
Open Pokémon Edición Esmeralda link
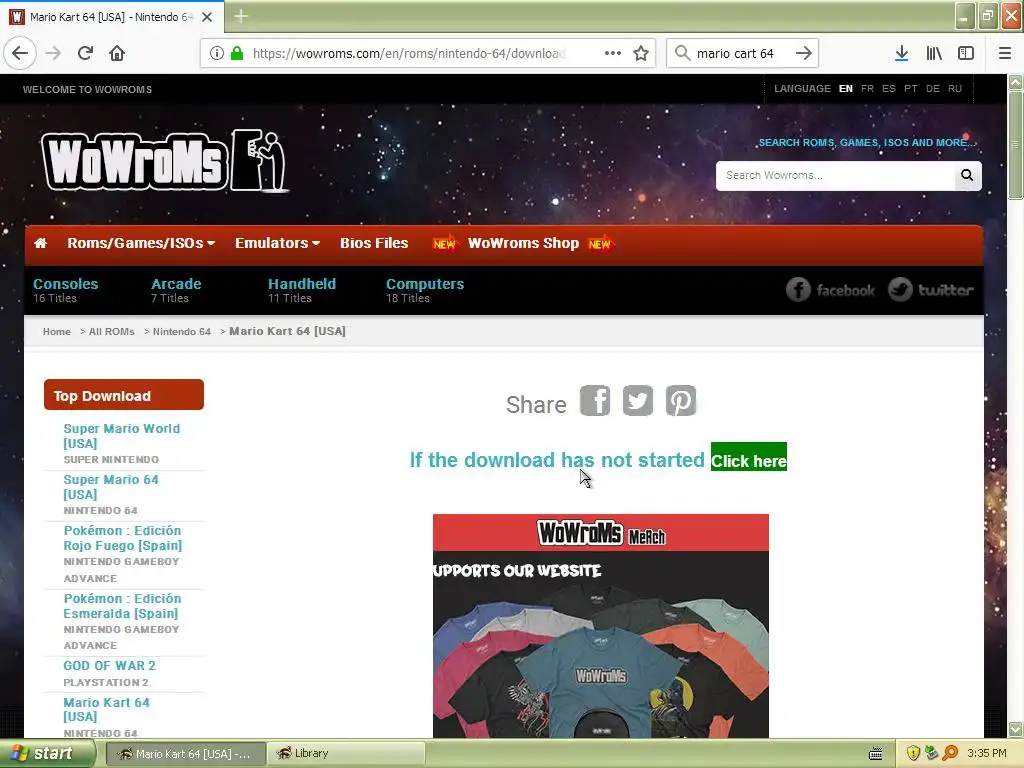coord(122,605)
